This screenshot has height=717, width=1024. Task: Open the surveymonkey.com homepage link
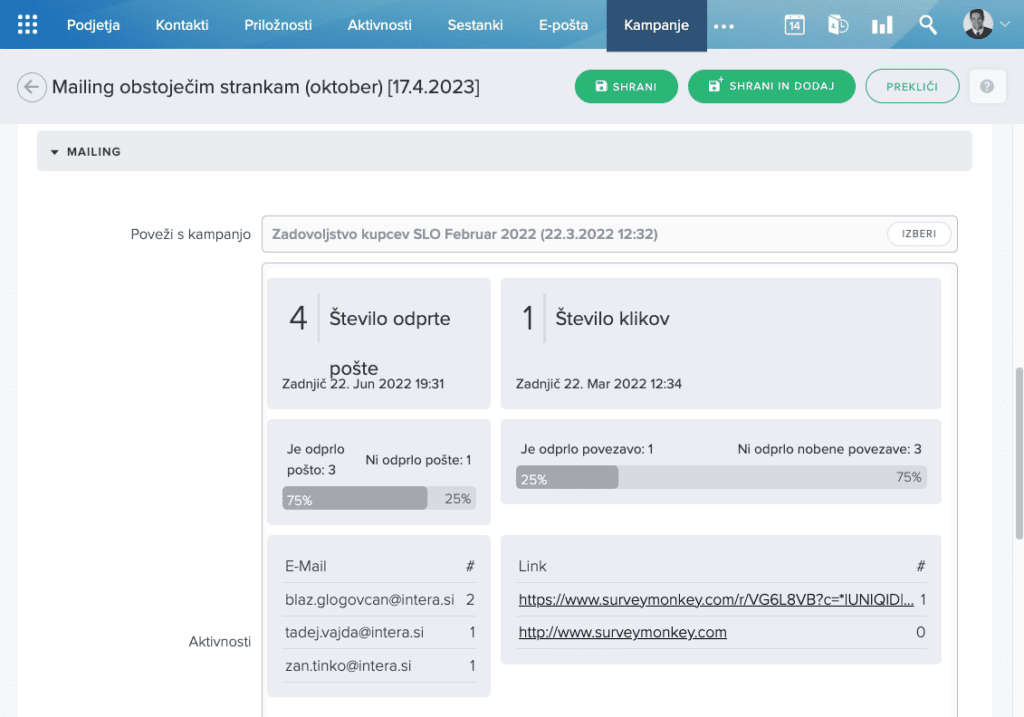tap(622, 632)
